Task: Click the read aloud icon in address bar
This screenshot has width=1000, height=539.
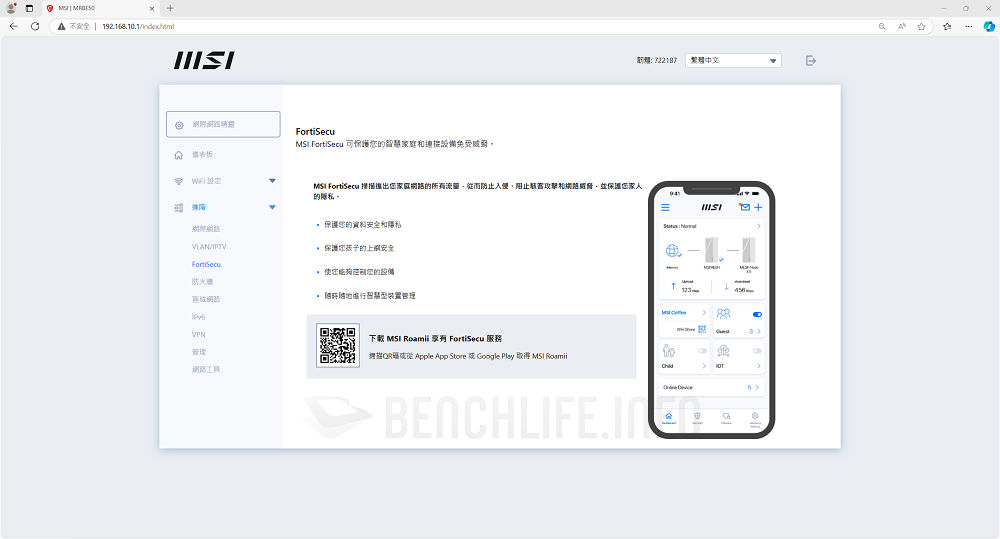Action: coord(902,26)
